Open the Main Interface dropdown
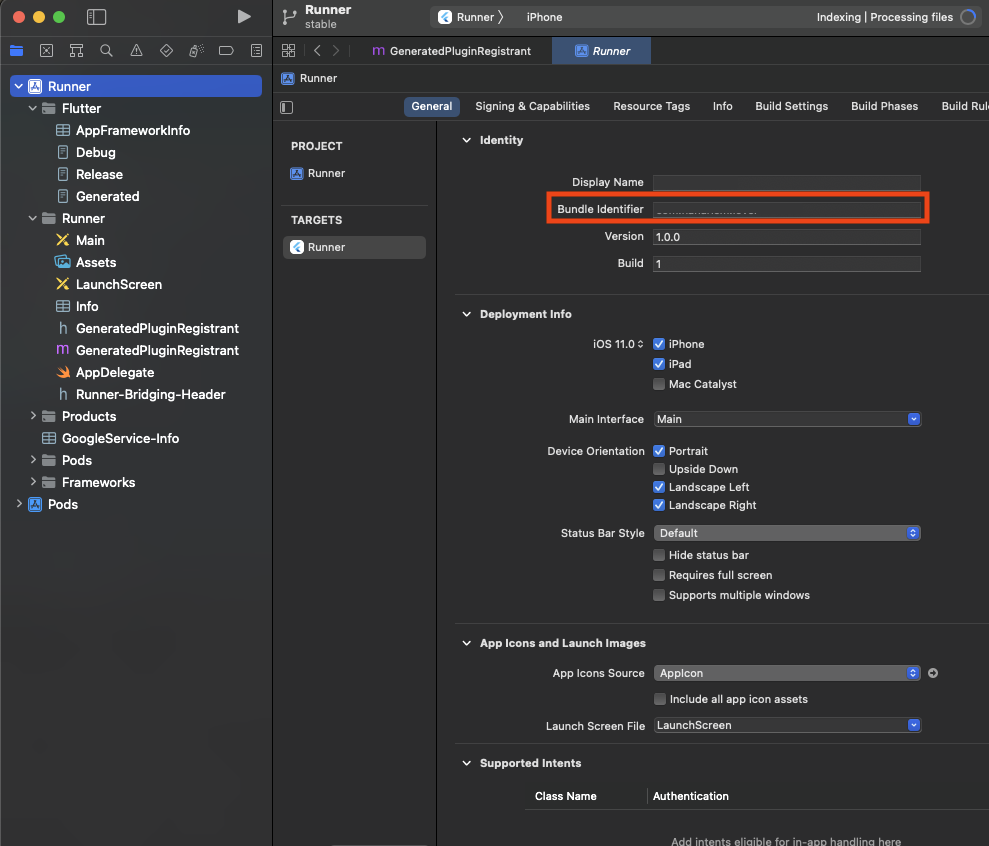The width and height of the screenshot is (989, 846). point(787,419)
